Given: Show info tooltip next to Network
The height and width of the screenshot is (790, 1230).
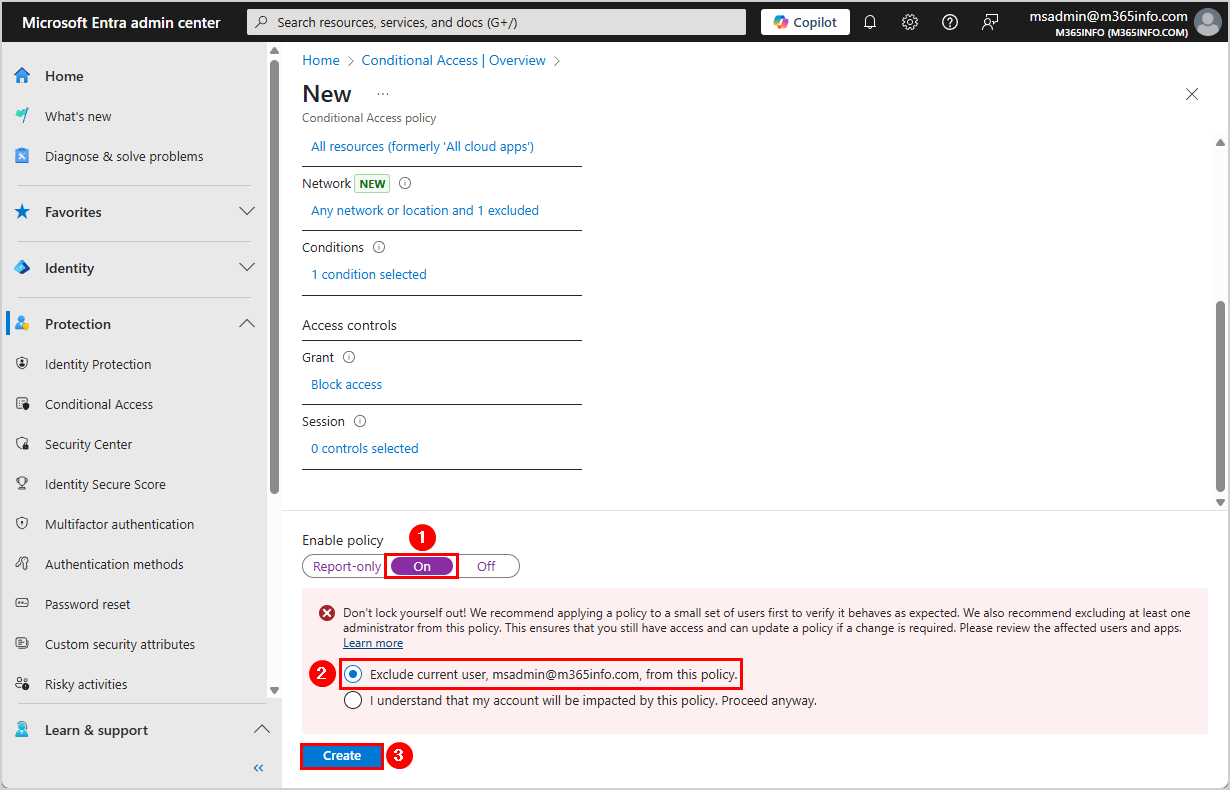Looking at the screenshot, I should click(405, 183).
